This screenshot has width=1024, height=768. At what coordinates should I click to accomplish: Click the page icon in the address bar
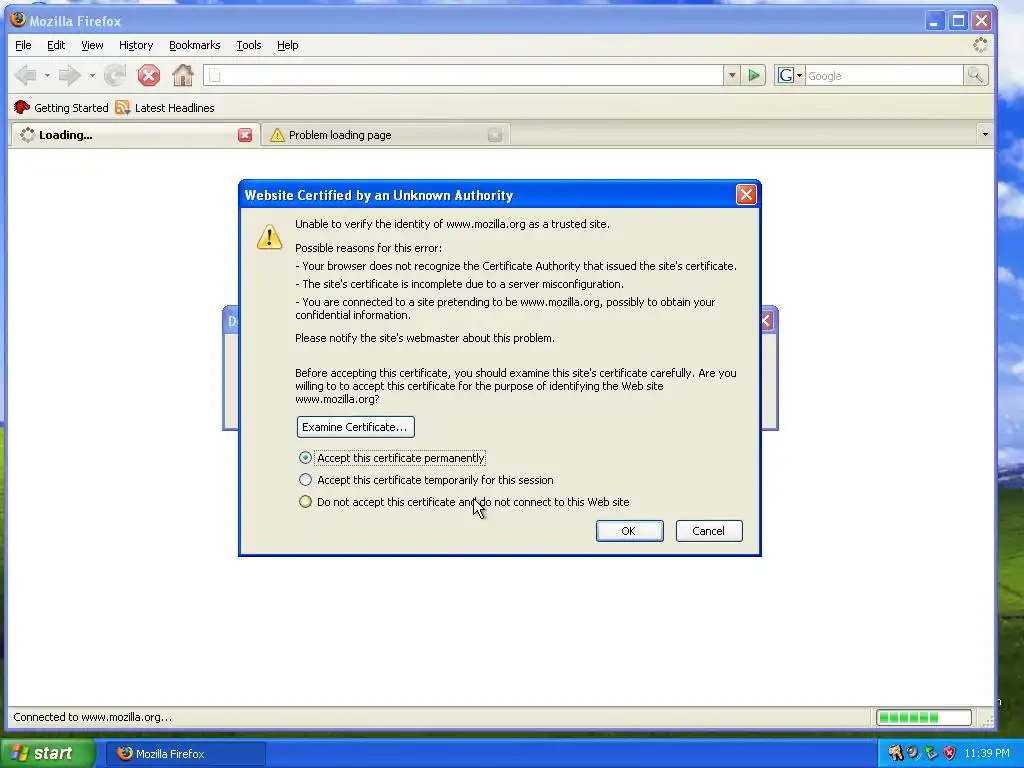tap(215, 76)
